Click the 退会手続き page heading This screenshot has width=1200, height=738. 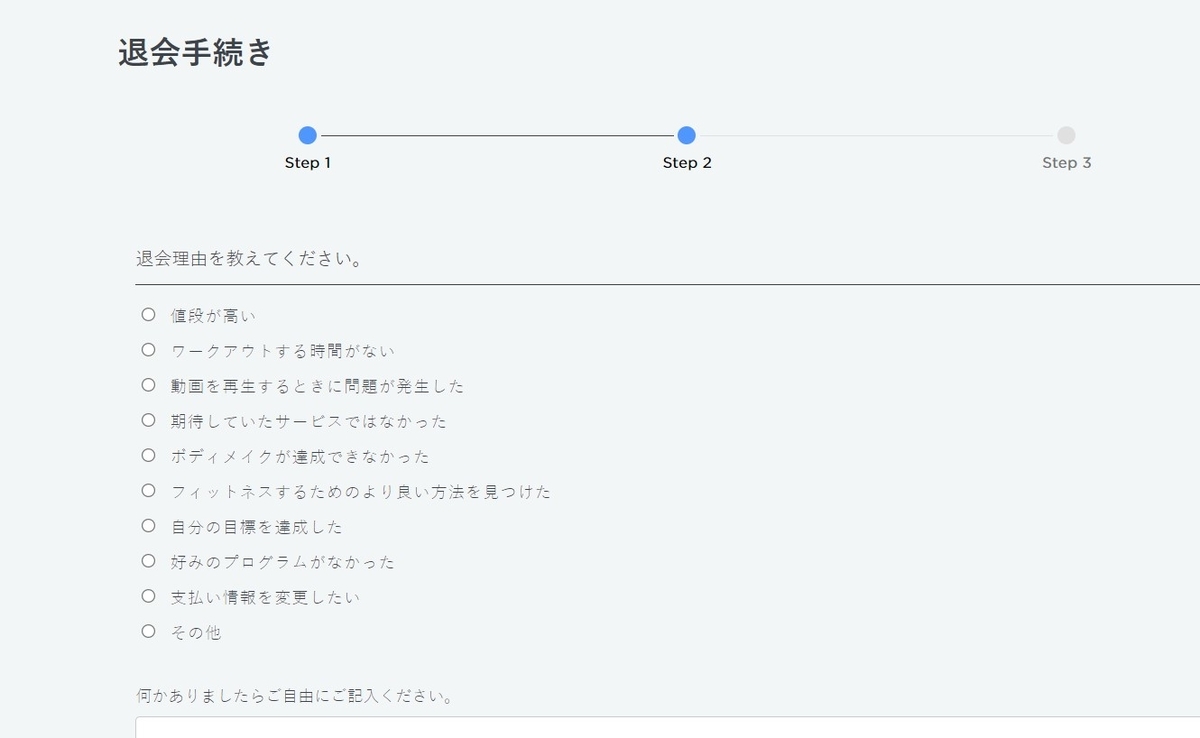pyautogui.click(x=195, y=53)
